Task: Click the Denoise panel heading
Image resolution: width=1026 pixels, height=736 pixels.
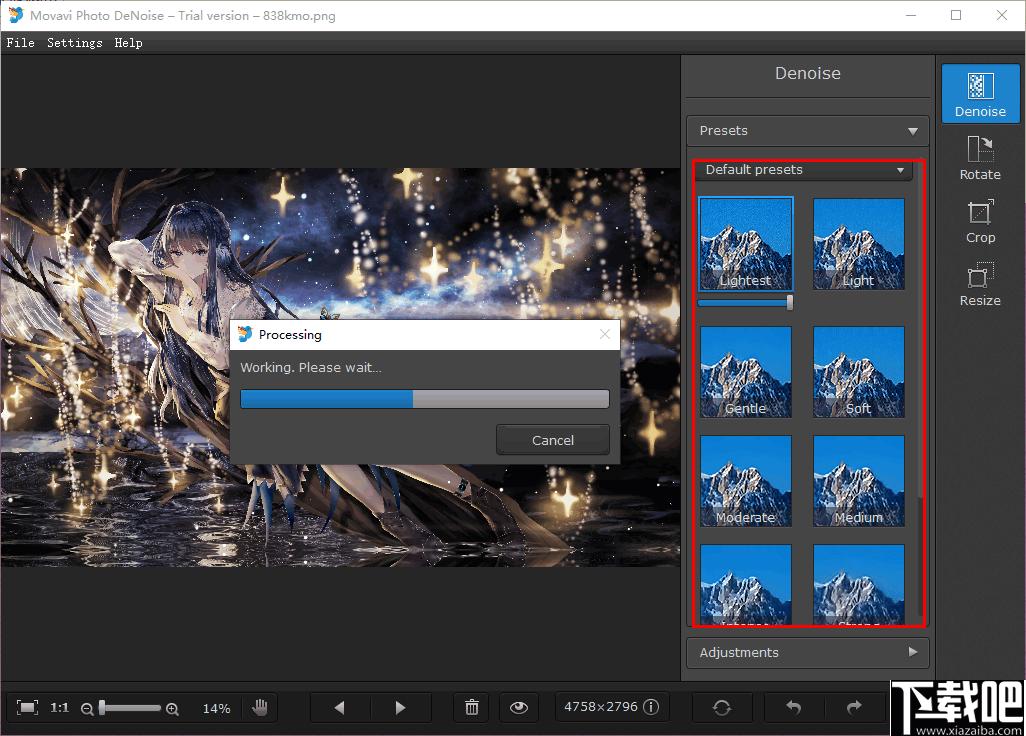Action: coord(807,73)
